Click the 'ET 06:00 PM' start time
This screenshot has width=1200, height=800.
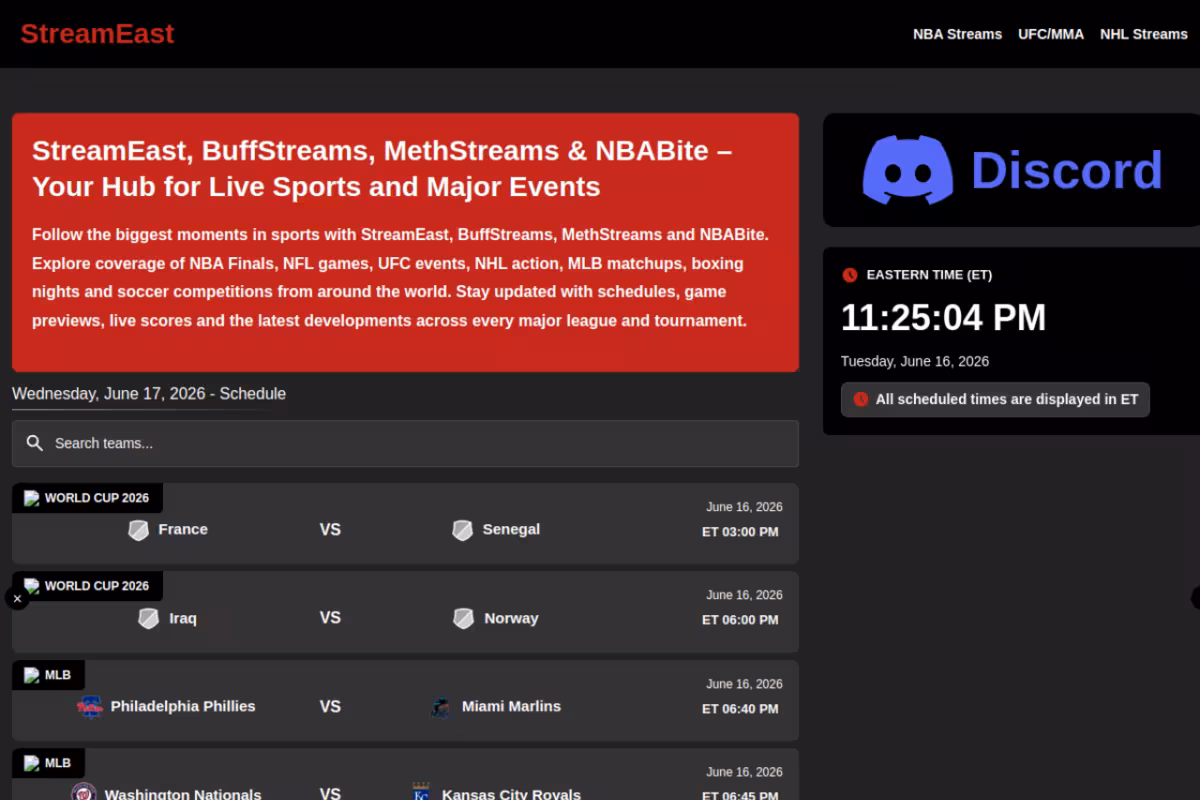pos(740,620)
